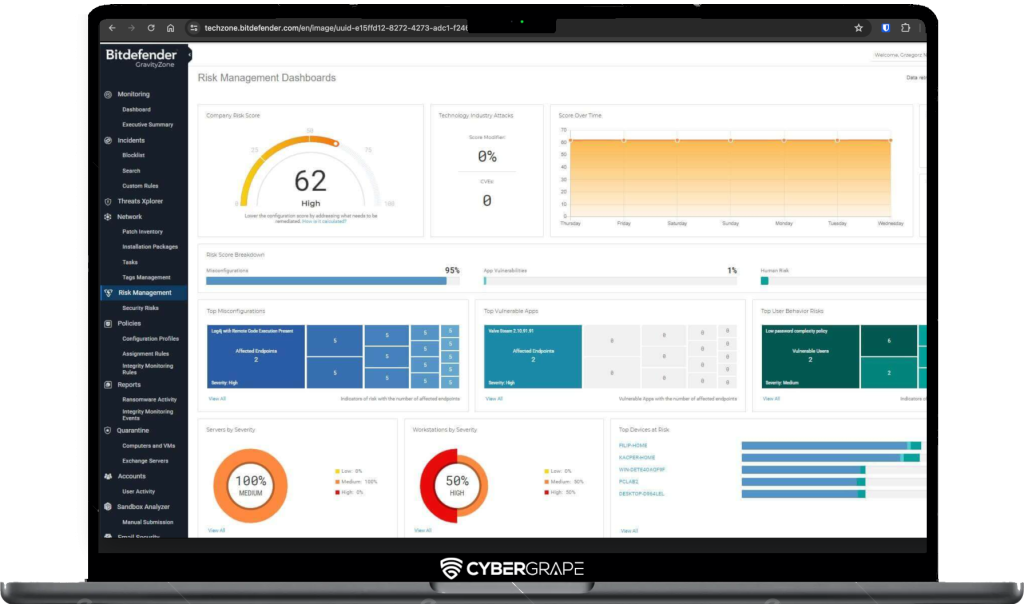Click the Risk Management icon in sidebar

point(108,293)
